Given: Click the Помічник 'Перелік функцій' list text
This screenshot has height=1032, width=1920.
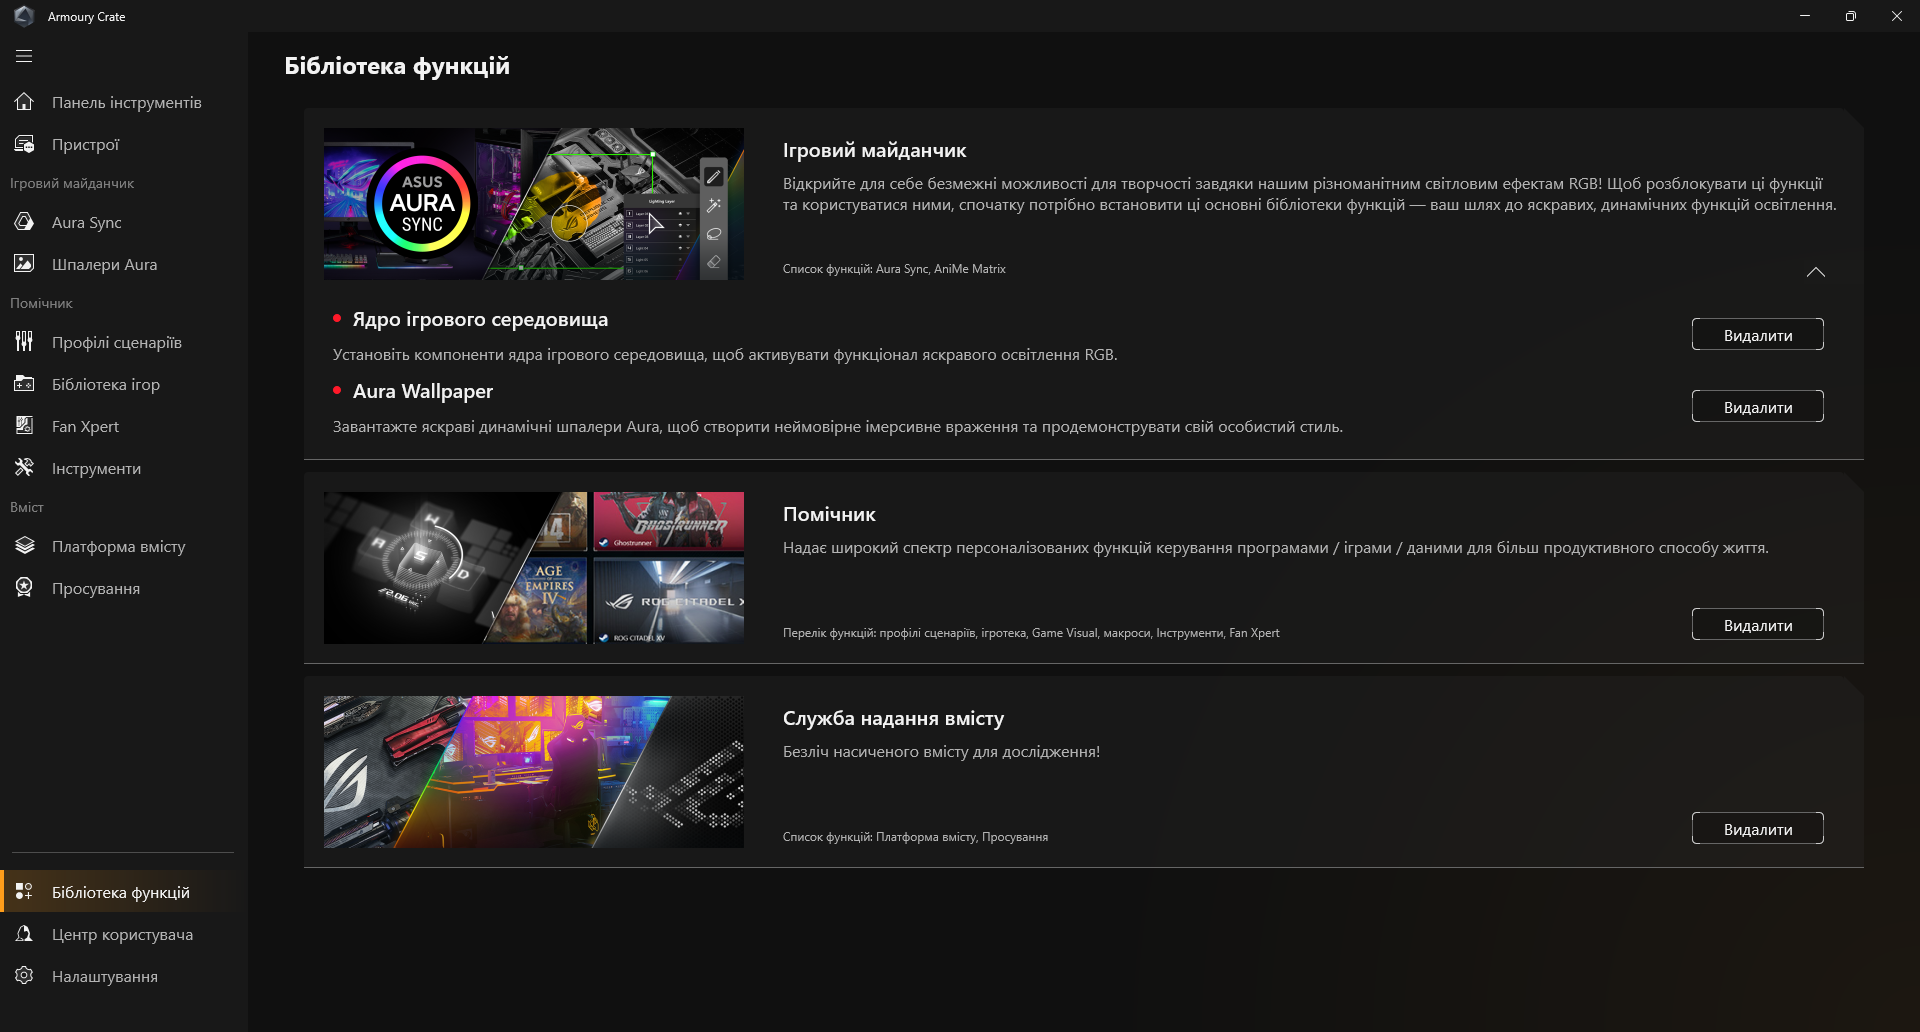Looking at the screenshot, I should tap(1031, 633).
